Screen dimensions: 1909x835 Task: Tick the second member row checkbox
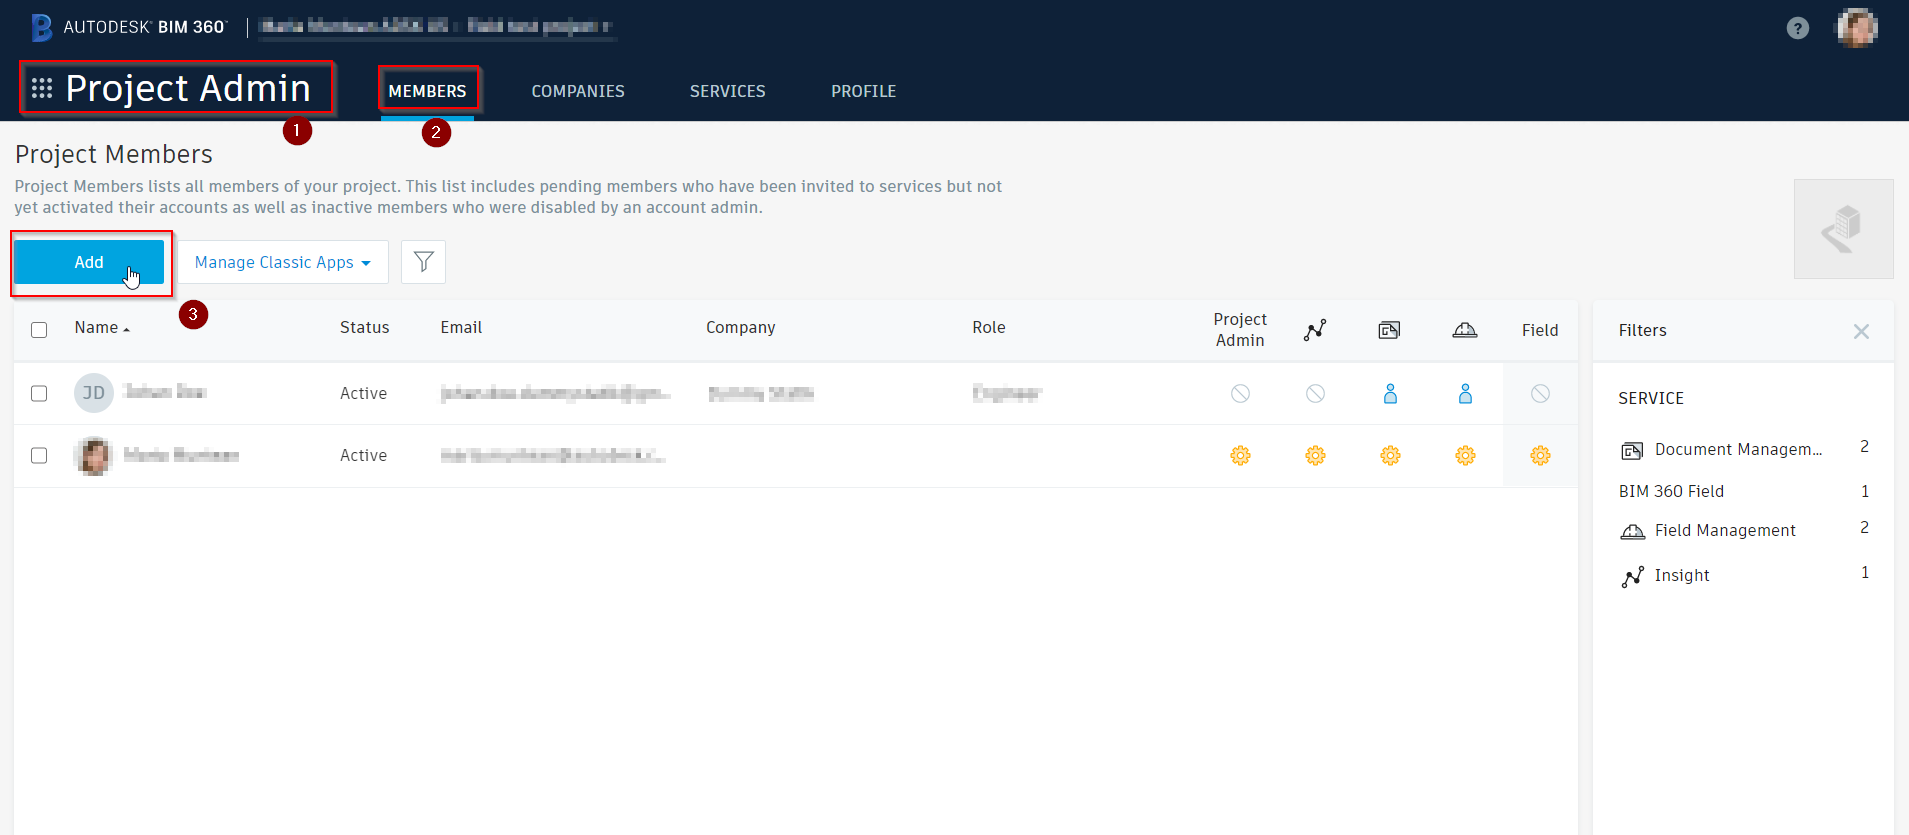click(x=39, y=455)
